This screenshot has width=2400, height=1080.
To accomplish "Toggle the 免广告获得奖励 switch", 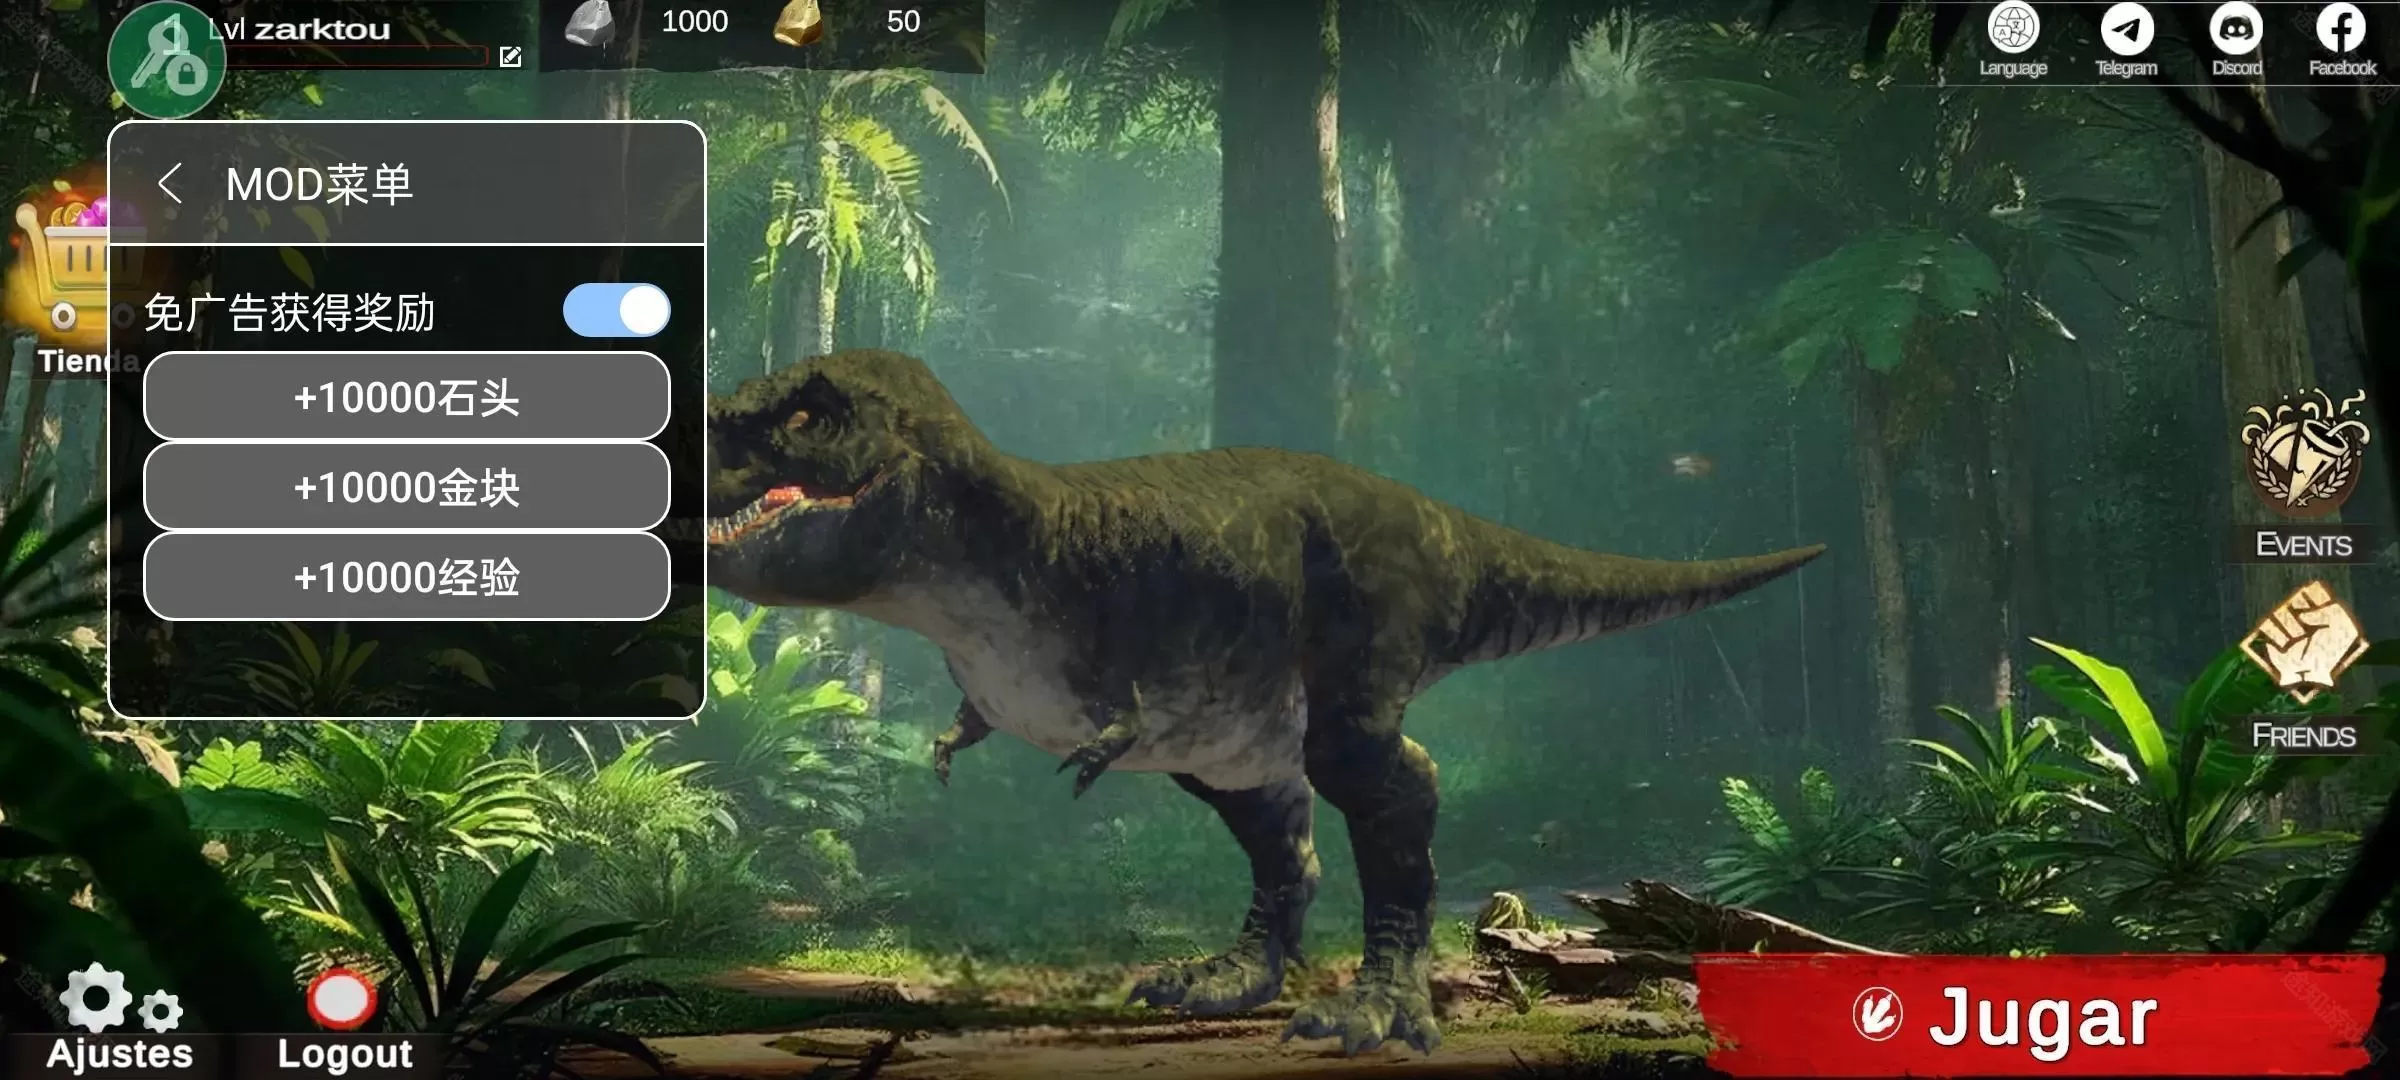I will point(616,311).
